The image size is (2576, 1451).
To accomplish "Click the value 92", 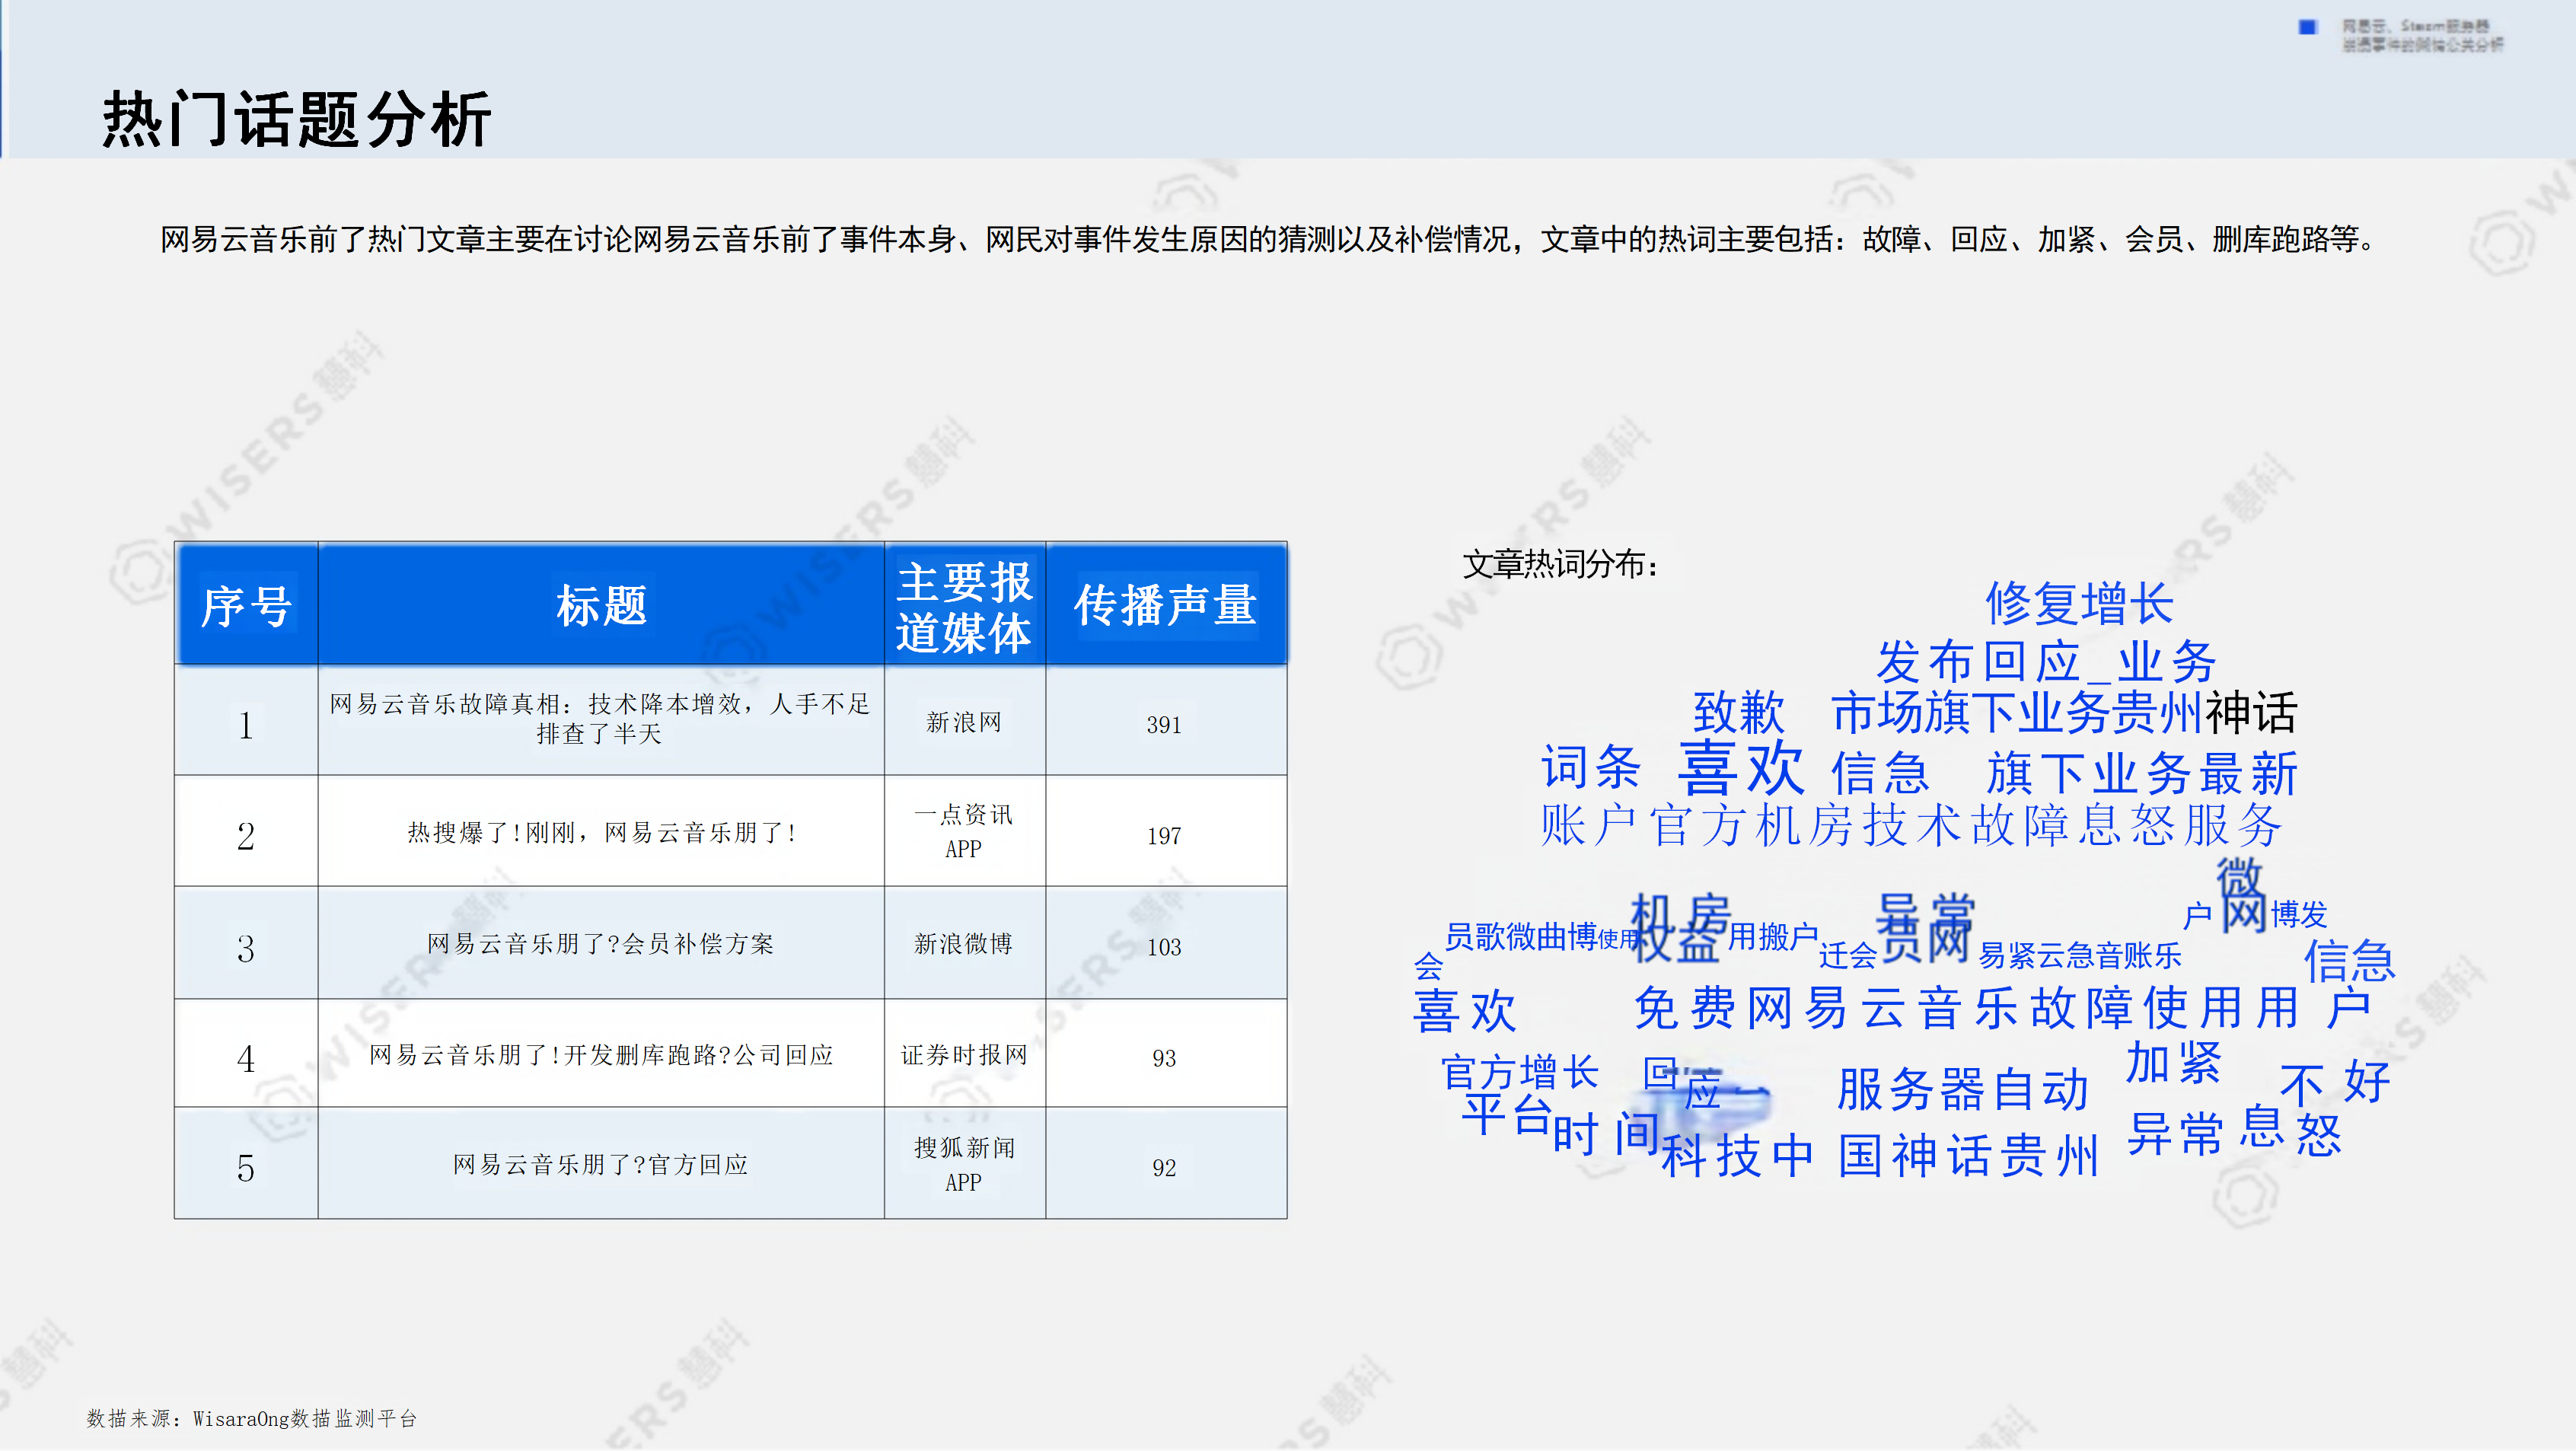I will coord(1164,1167).
